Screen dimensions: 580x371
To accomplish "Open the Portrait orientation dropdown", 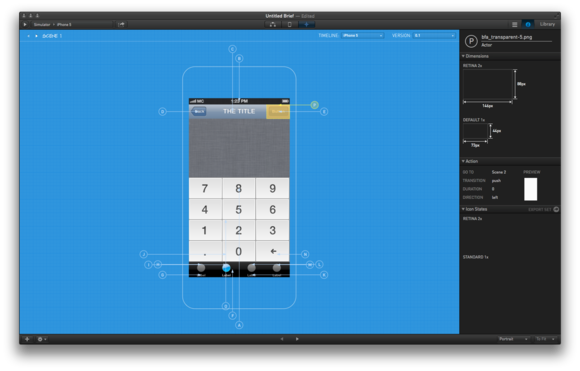I will coord(513,339).
